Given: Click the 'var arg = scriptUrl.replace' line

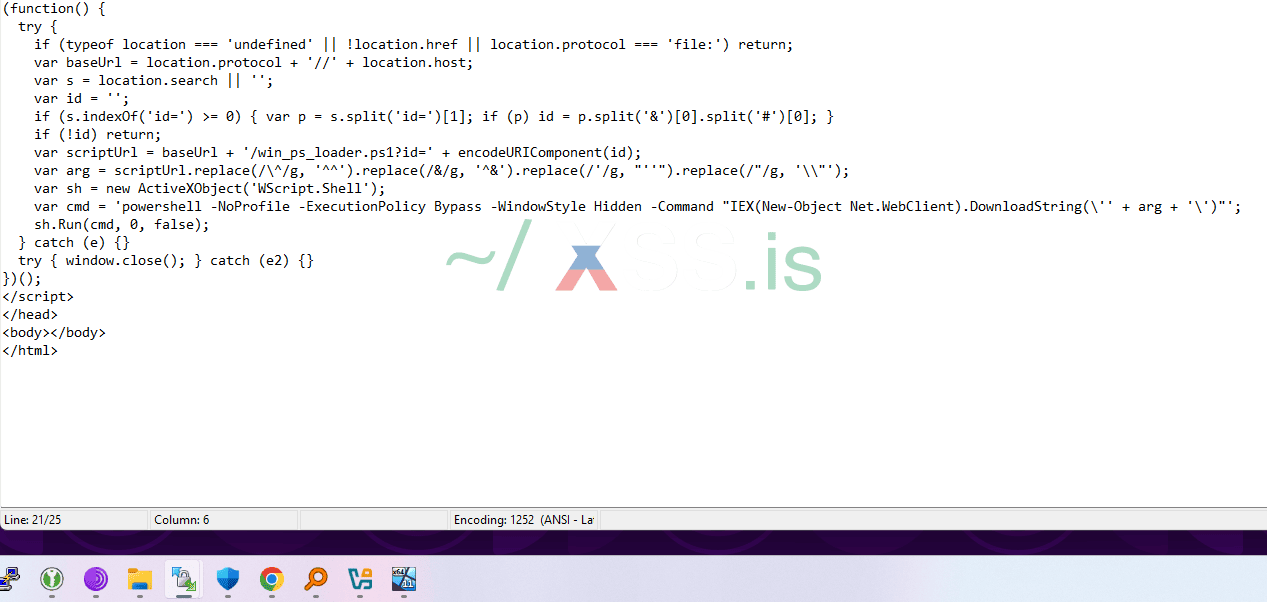Looking at the screenshot, I should click(441, 170).
